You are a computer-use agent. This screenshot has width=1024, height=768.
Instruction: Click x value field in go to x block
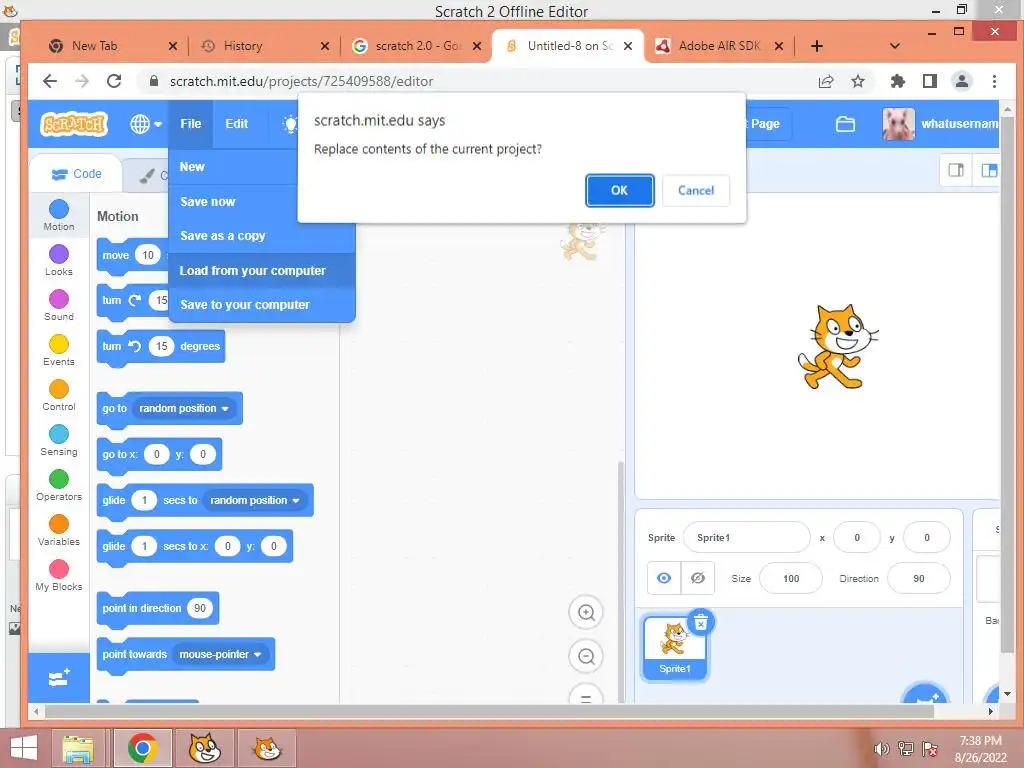point(157,455)
